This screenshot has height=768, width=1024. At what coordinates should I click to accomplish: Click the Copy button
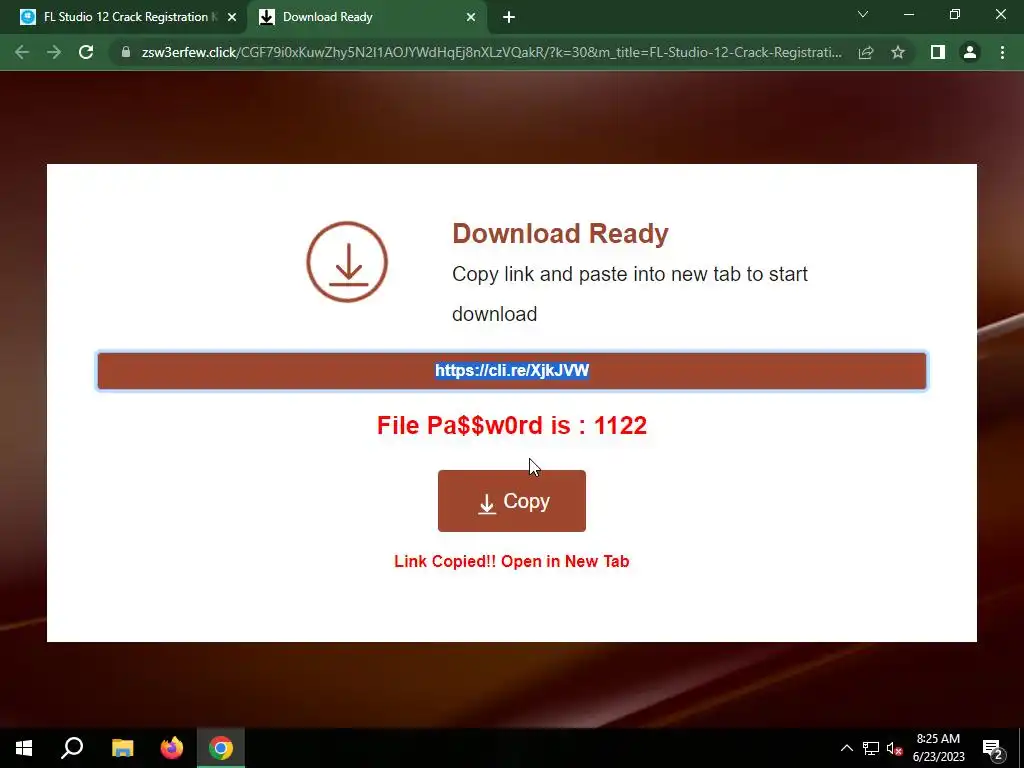(512, 501)
